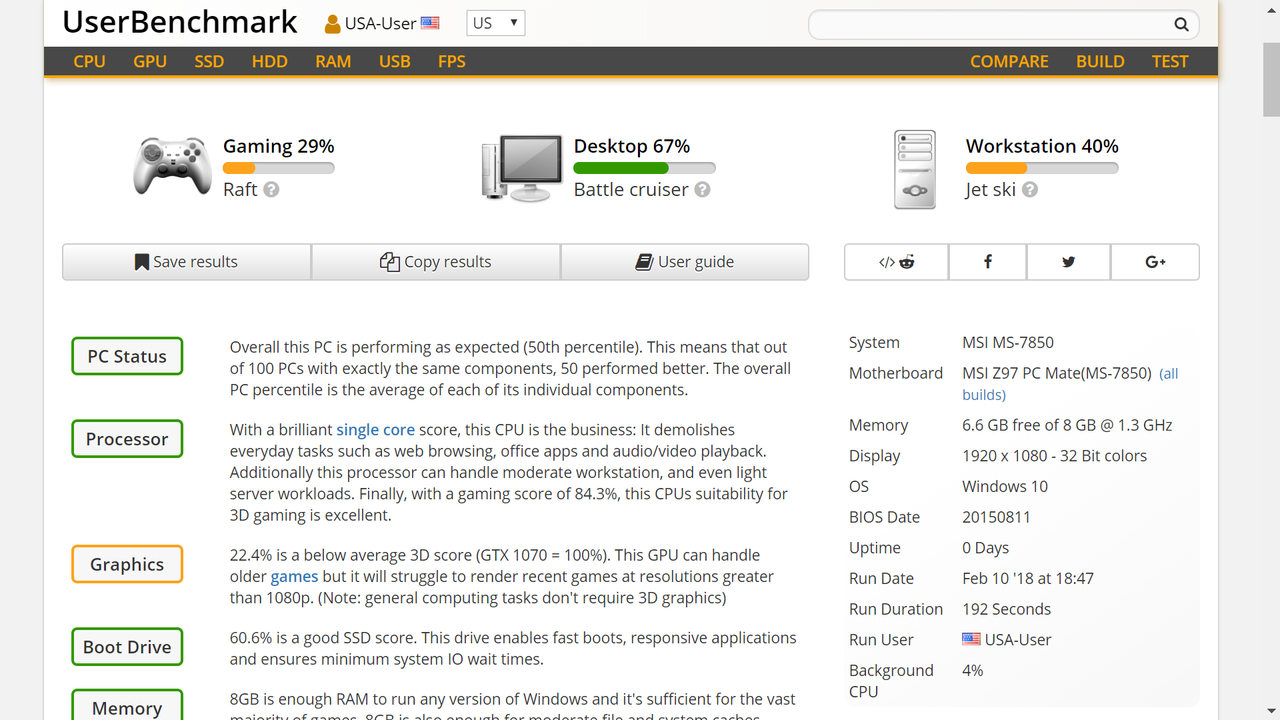
Task: Share results via embed/Reddit button
Action: tap(896, 262)
